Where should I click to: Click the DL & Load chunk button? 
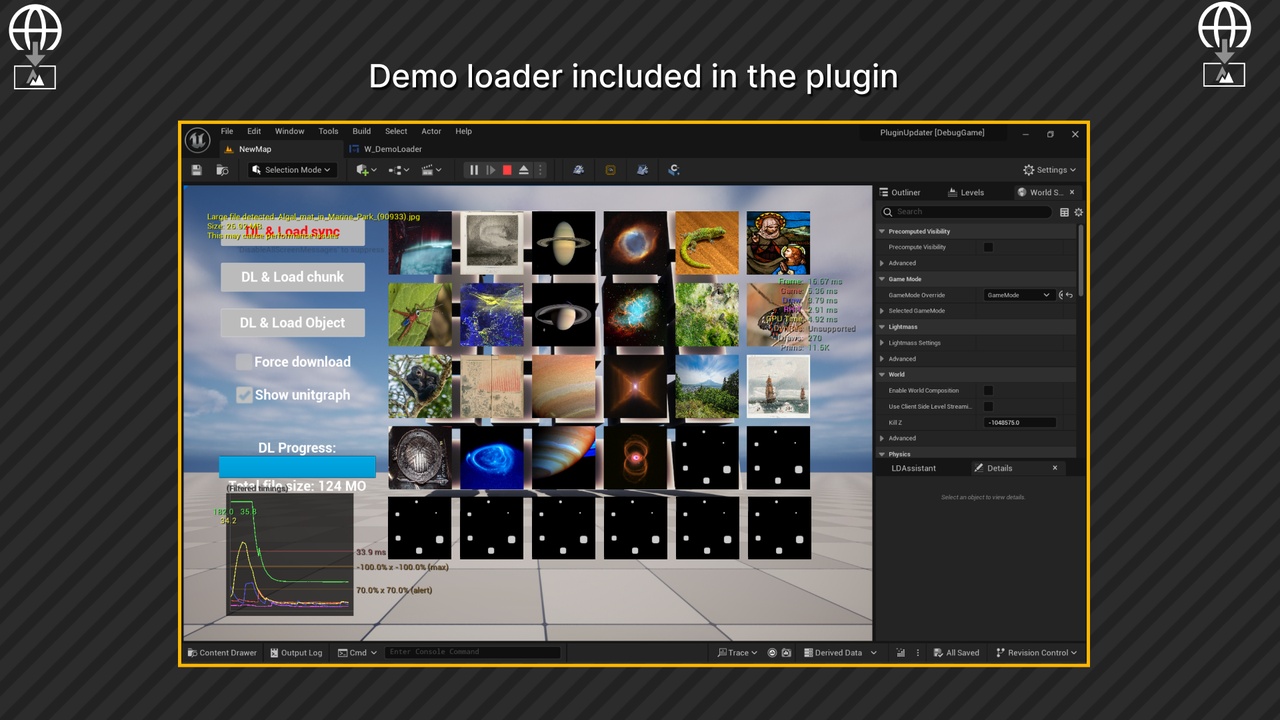[x=292, y=277]
